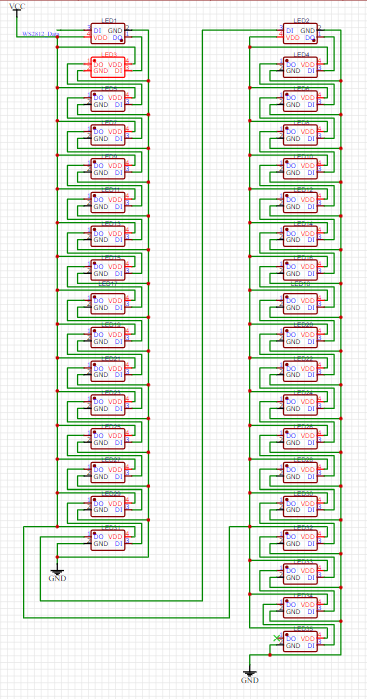This screenshot has width=367, height=699.
Task: Select the LED5 component
Action: 108,101
